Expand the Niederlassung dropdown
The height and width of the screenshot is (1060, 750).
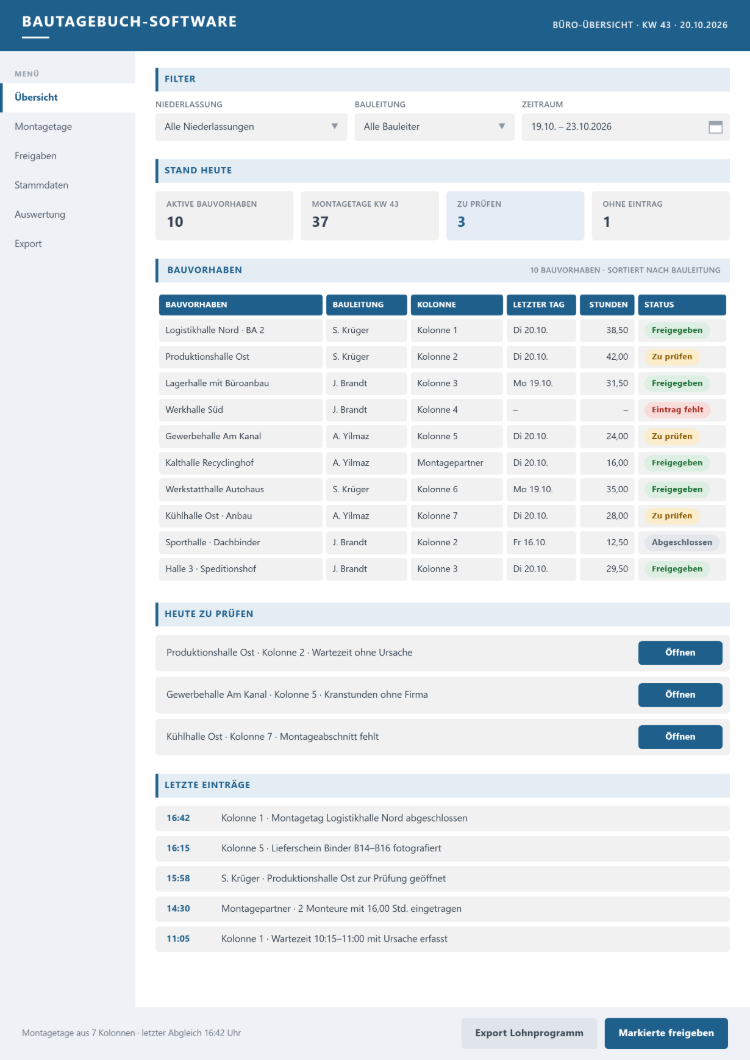[251, 127]
